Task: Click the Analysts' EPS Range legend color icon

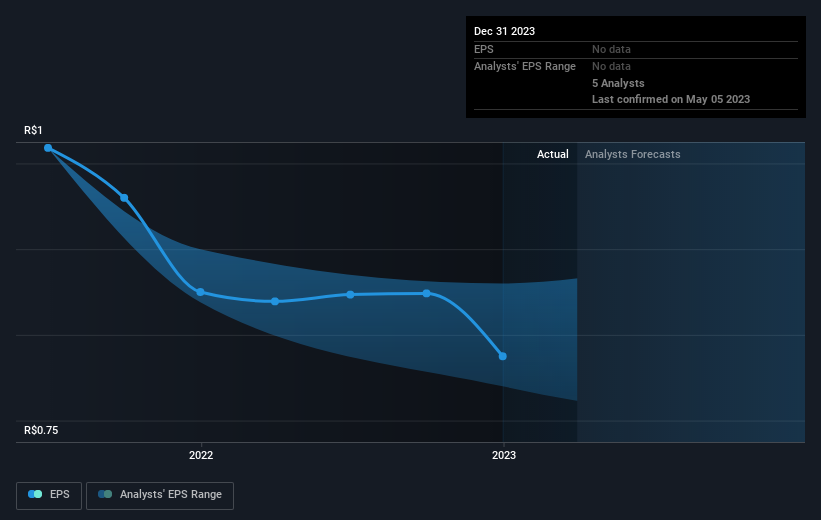Action: (x=105, y=494)
